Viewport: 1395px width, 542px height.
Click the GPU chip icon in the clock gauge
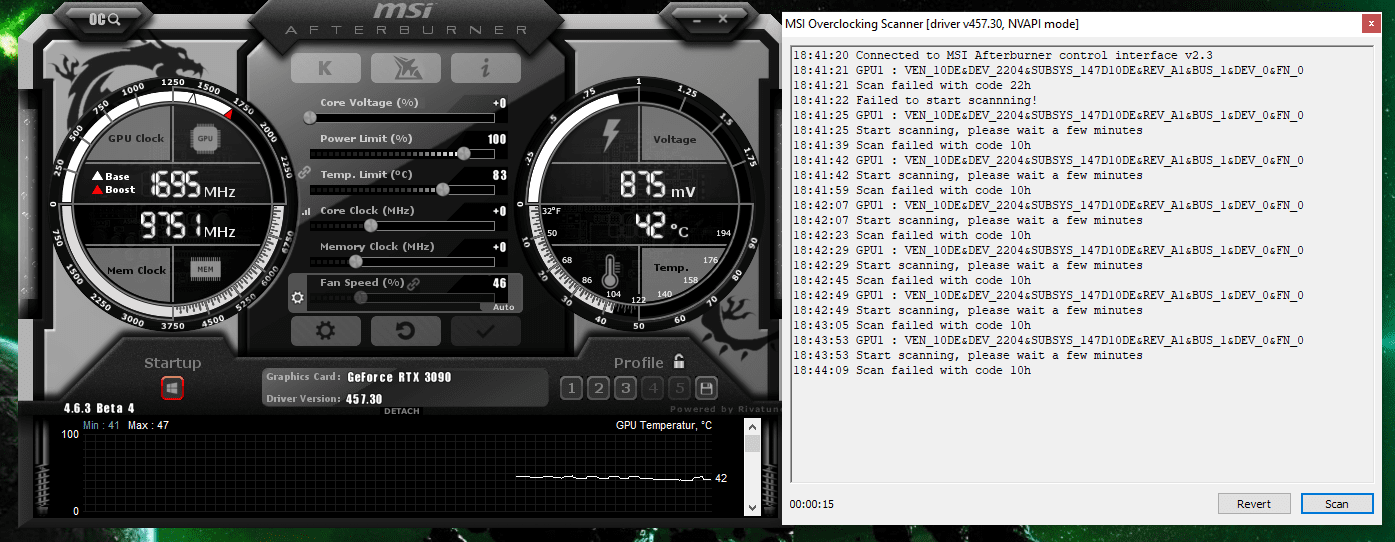point(205,139)
